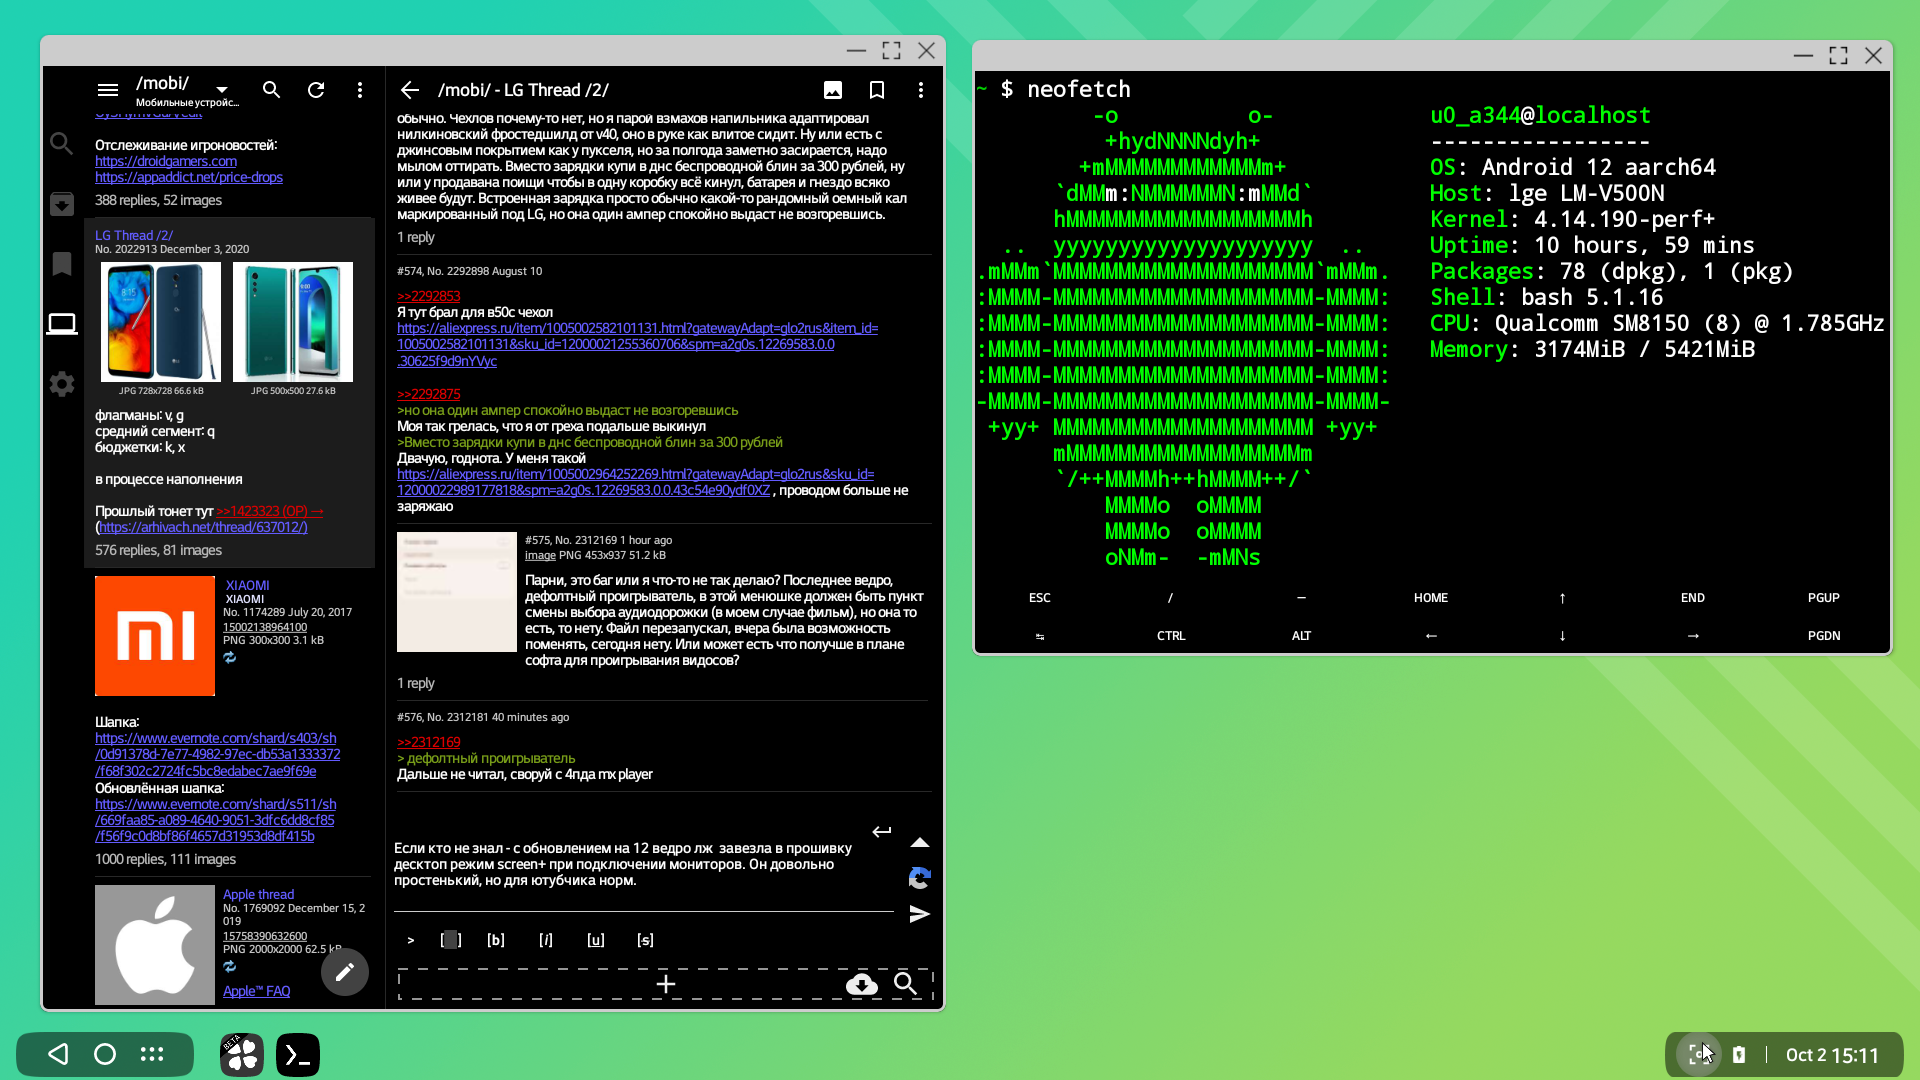Click the search icon in the /mobi/ catalog toolbar
Image resolution: width=1920 pixels, height=1080 pixels.
point(271,90)
